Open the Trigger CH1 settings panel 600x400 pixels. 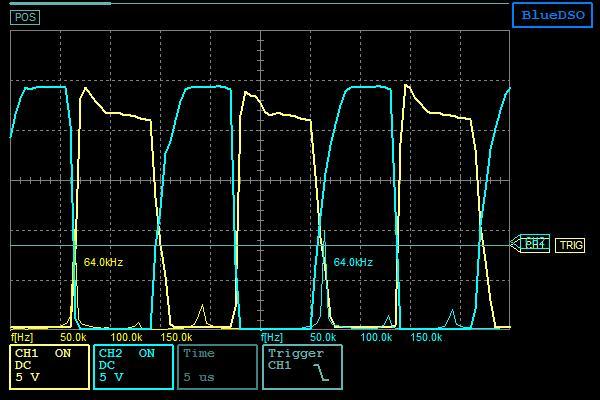302,367
